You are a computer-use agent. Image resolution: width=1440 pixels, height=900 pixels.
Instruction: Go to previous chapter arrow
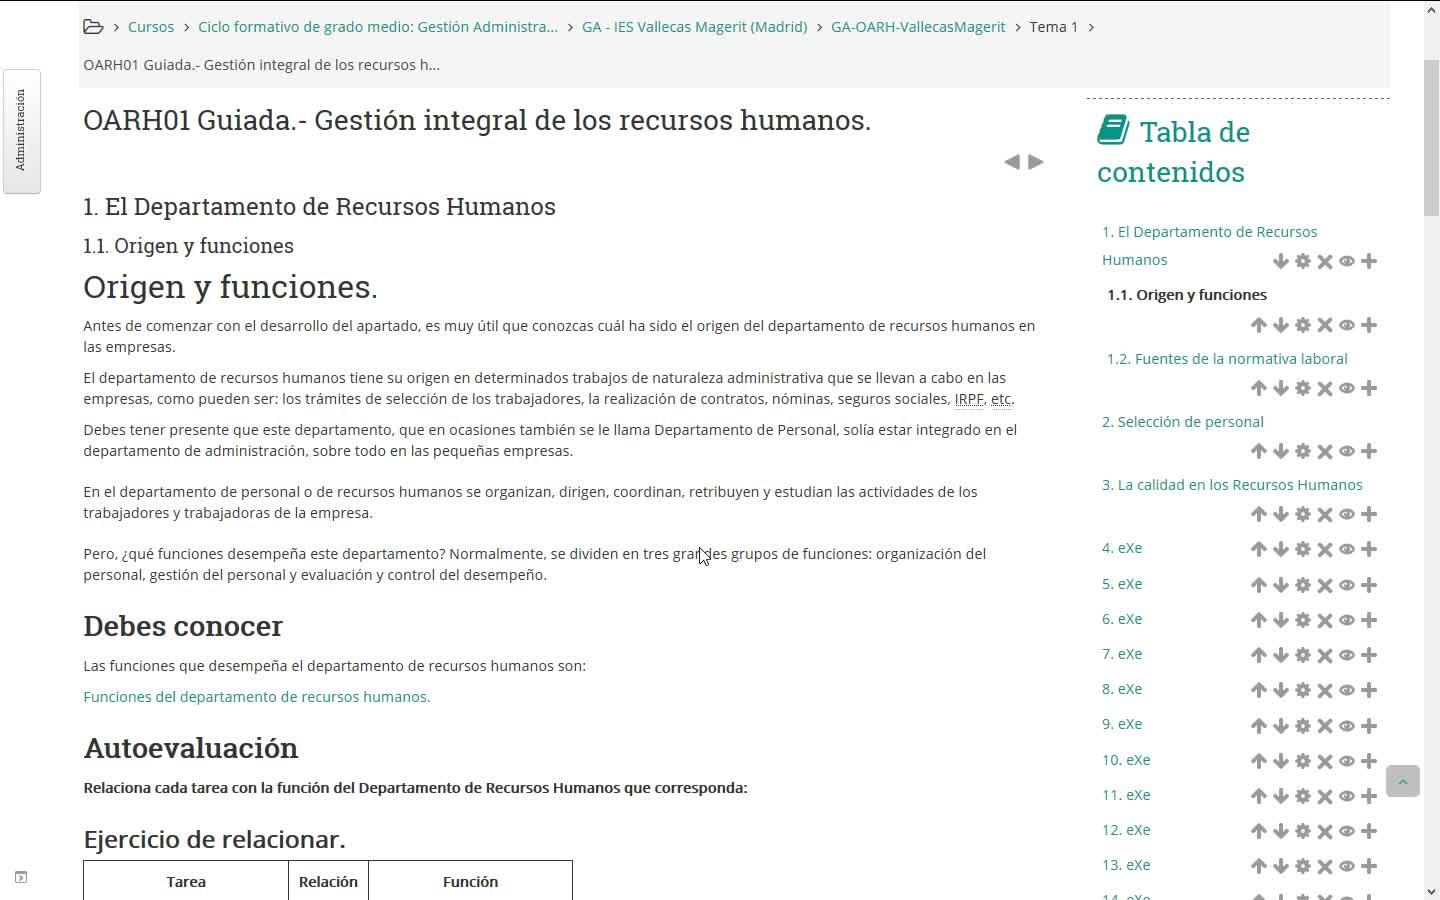(1012, 162)
